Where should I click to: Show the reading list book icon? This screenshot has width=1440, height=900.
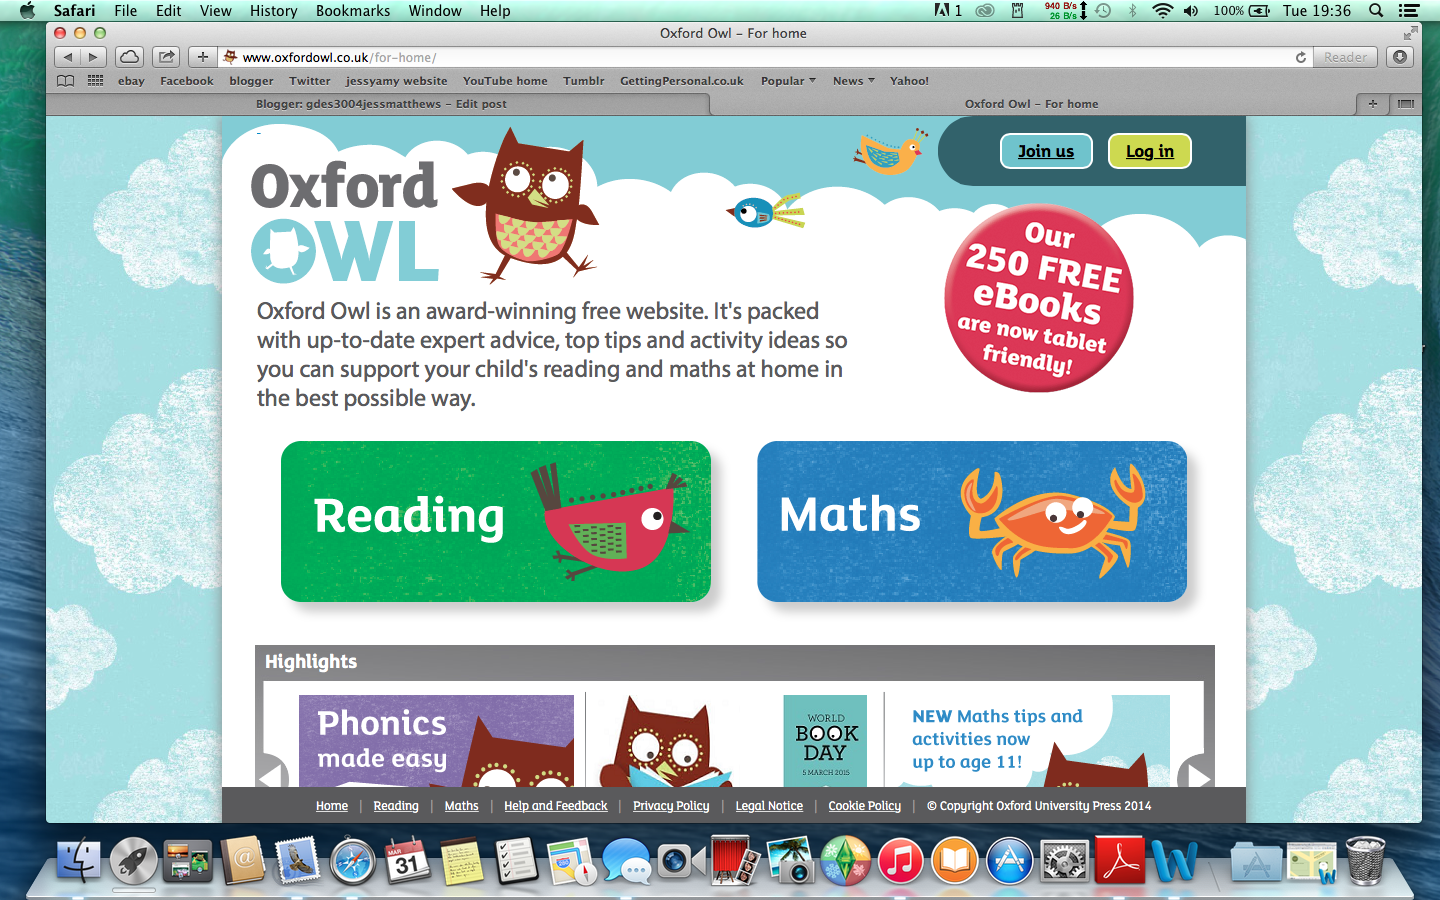pyautogui.click(x=65, y=81)
